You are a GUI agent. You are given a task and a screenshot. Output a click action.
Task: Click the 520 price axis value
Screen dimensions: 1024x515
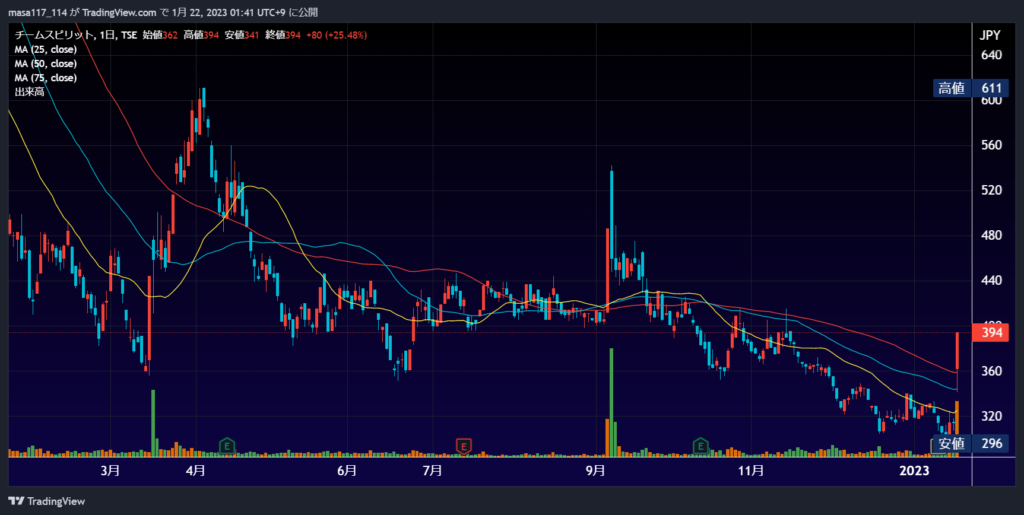pyautogui.click(x=991, y=191)
